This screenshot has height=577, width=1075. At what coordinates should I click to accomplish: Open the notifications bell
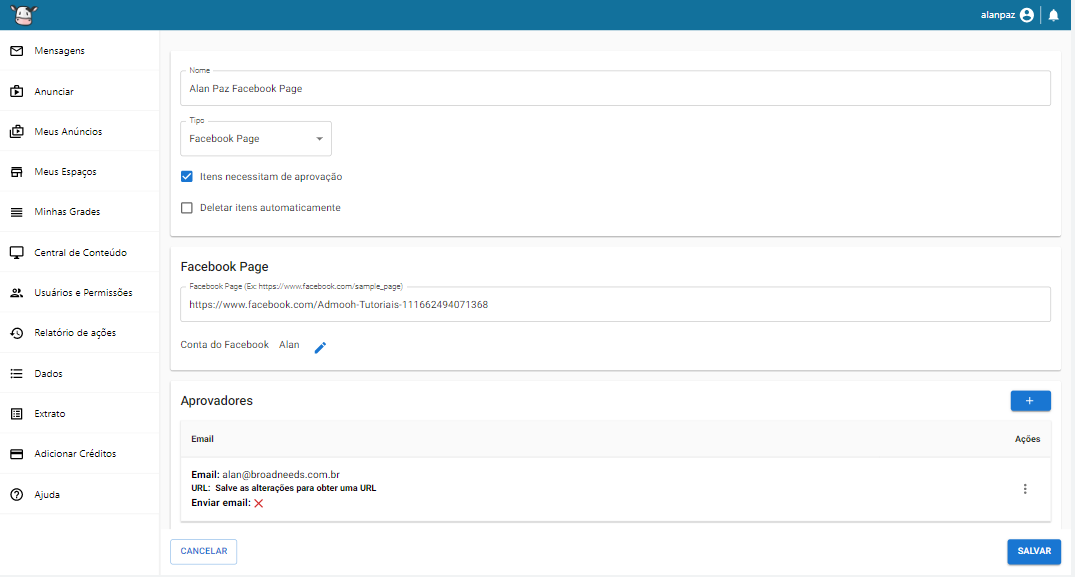point(1054,15)
